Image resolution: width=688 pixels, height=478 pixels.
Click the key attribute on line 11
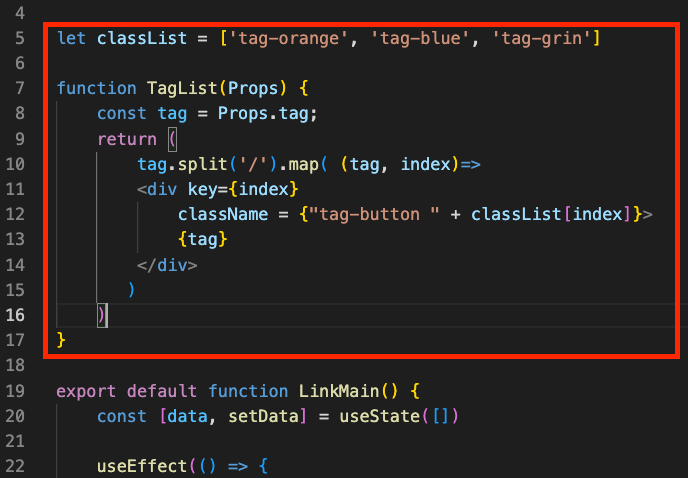pyautogui.click(x=202, y=190)
